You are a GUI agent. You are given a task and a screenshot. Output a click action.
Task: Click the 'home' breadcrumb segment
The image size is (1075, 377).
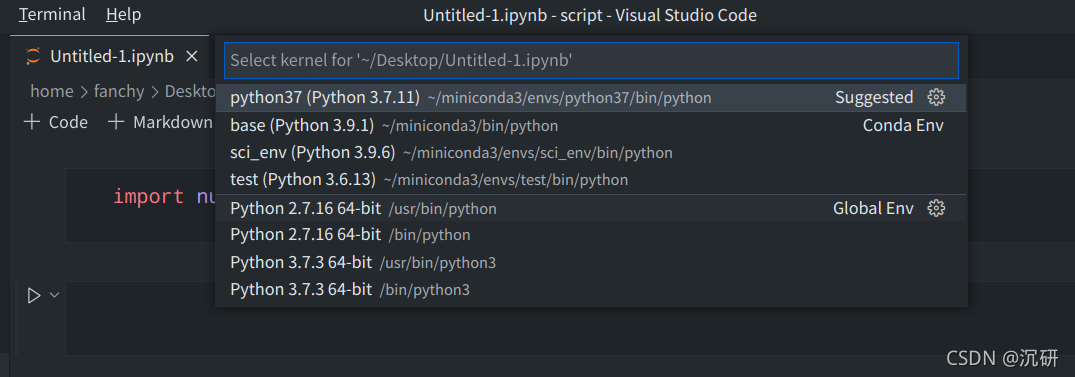[51, 91]
